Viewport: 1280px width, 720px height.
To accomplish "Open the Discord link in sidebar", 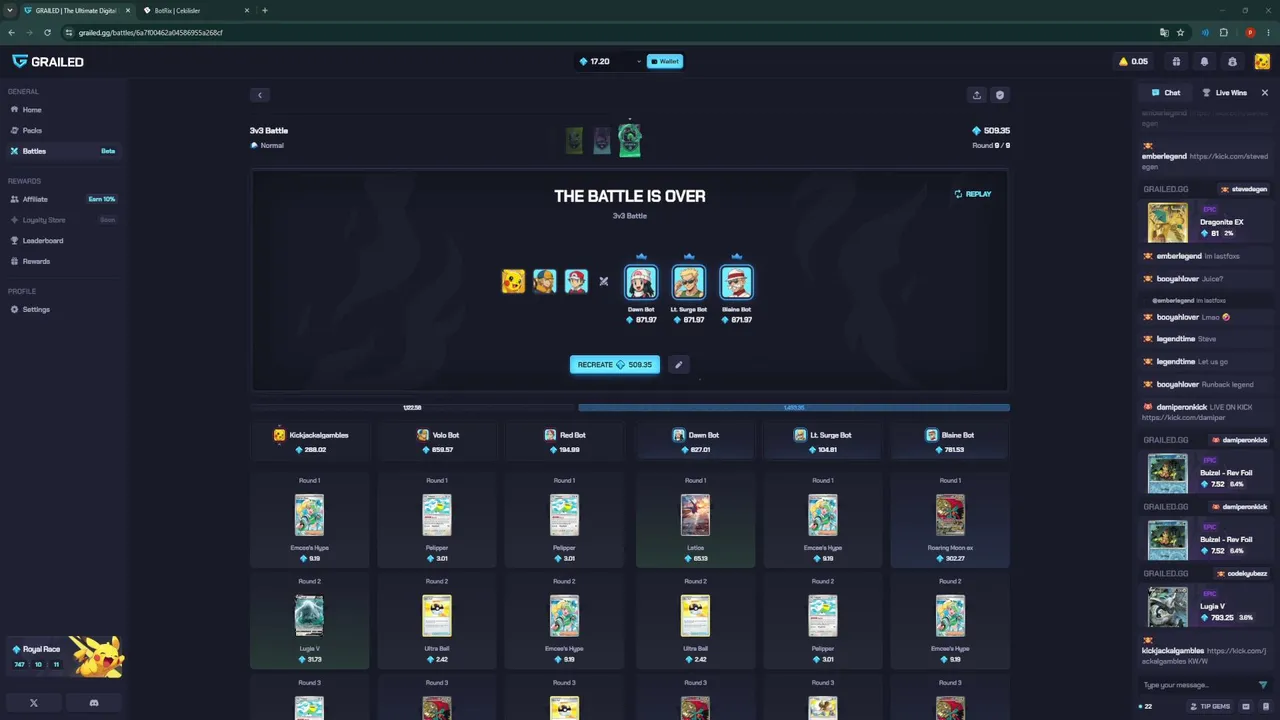I will 94,703.
